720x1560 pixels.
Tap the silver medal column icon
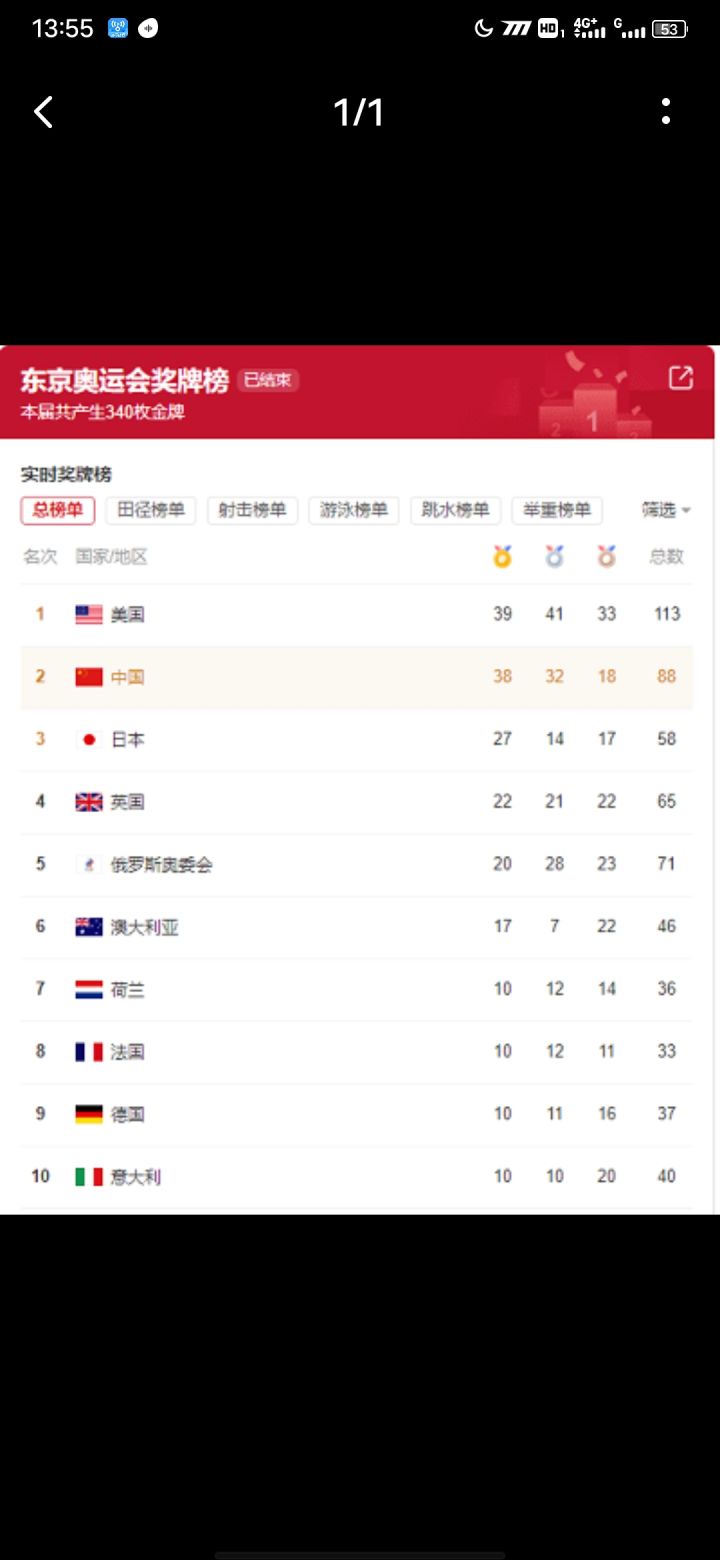point(554,556)
